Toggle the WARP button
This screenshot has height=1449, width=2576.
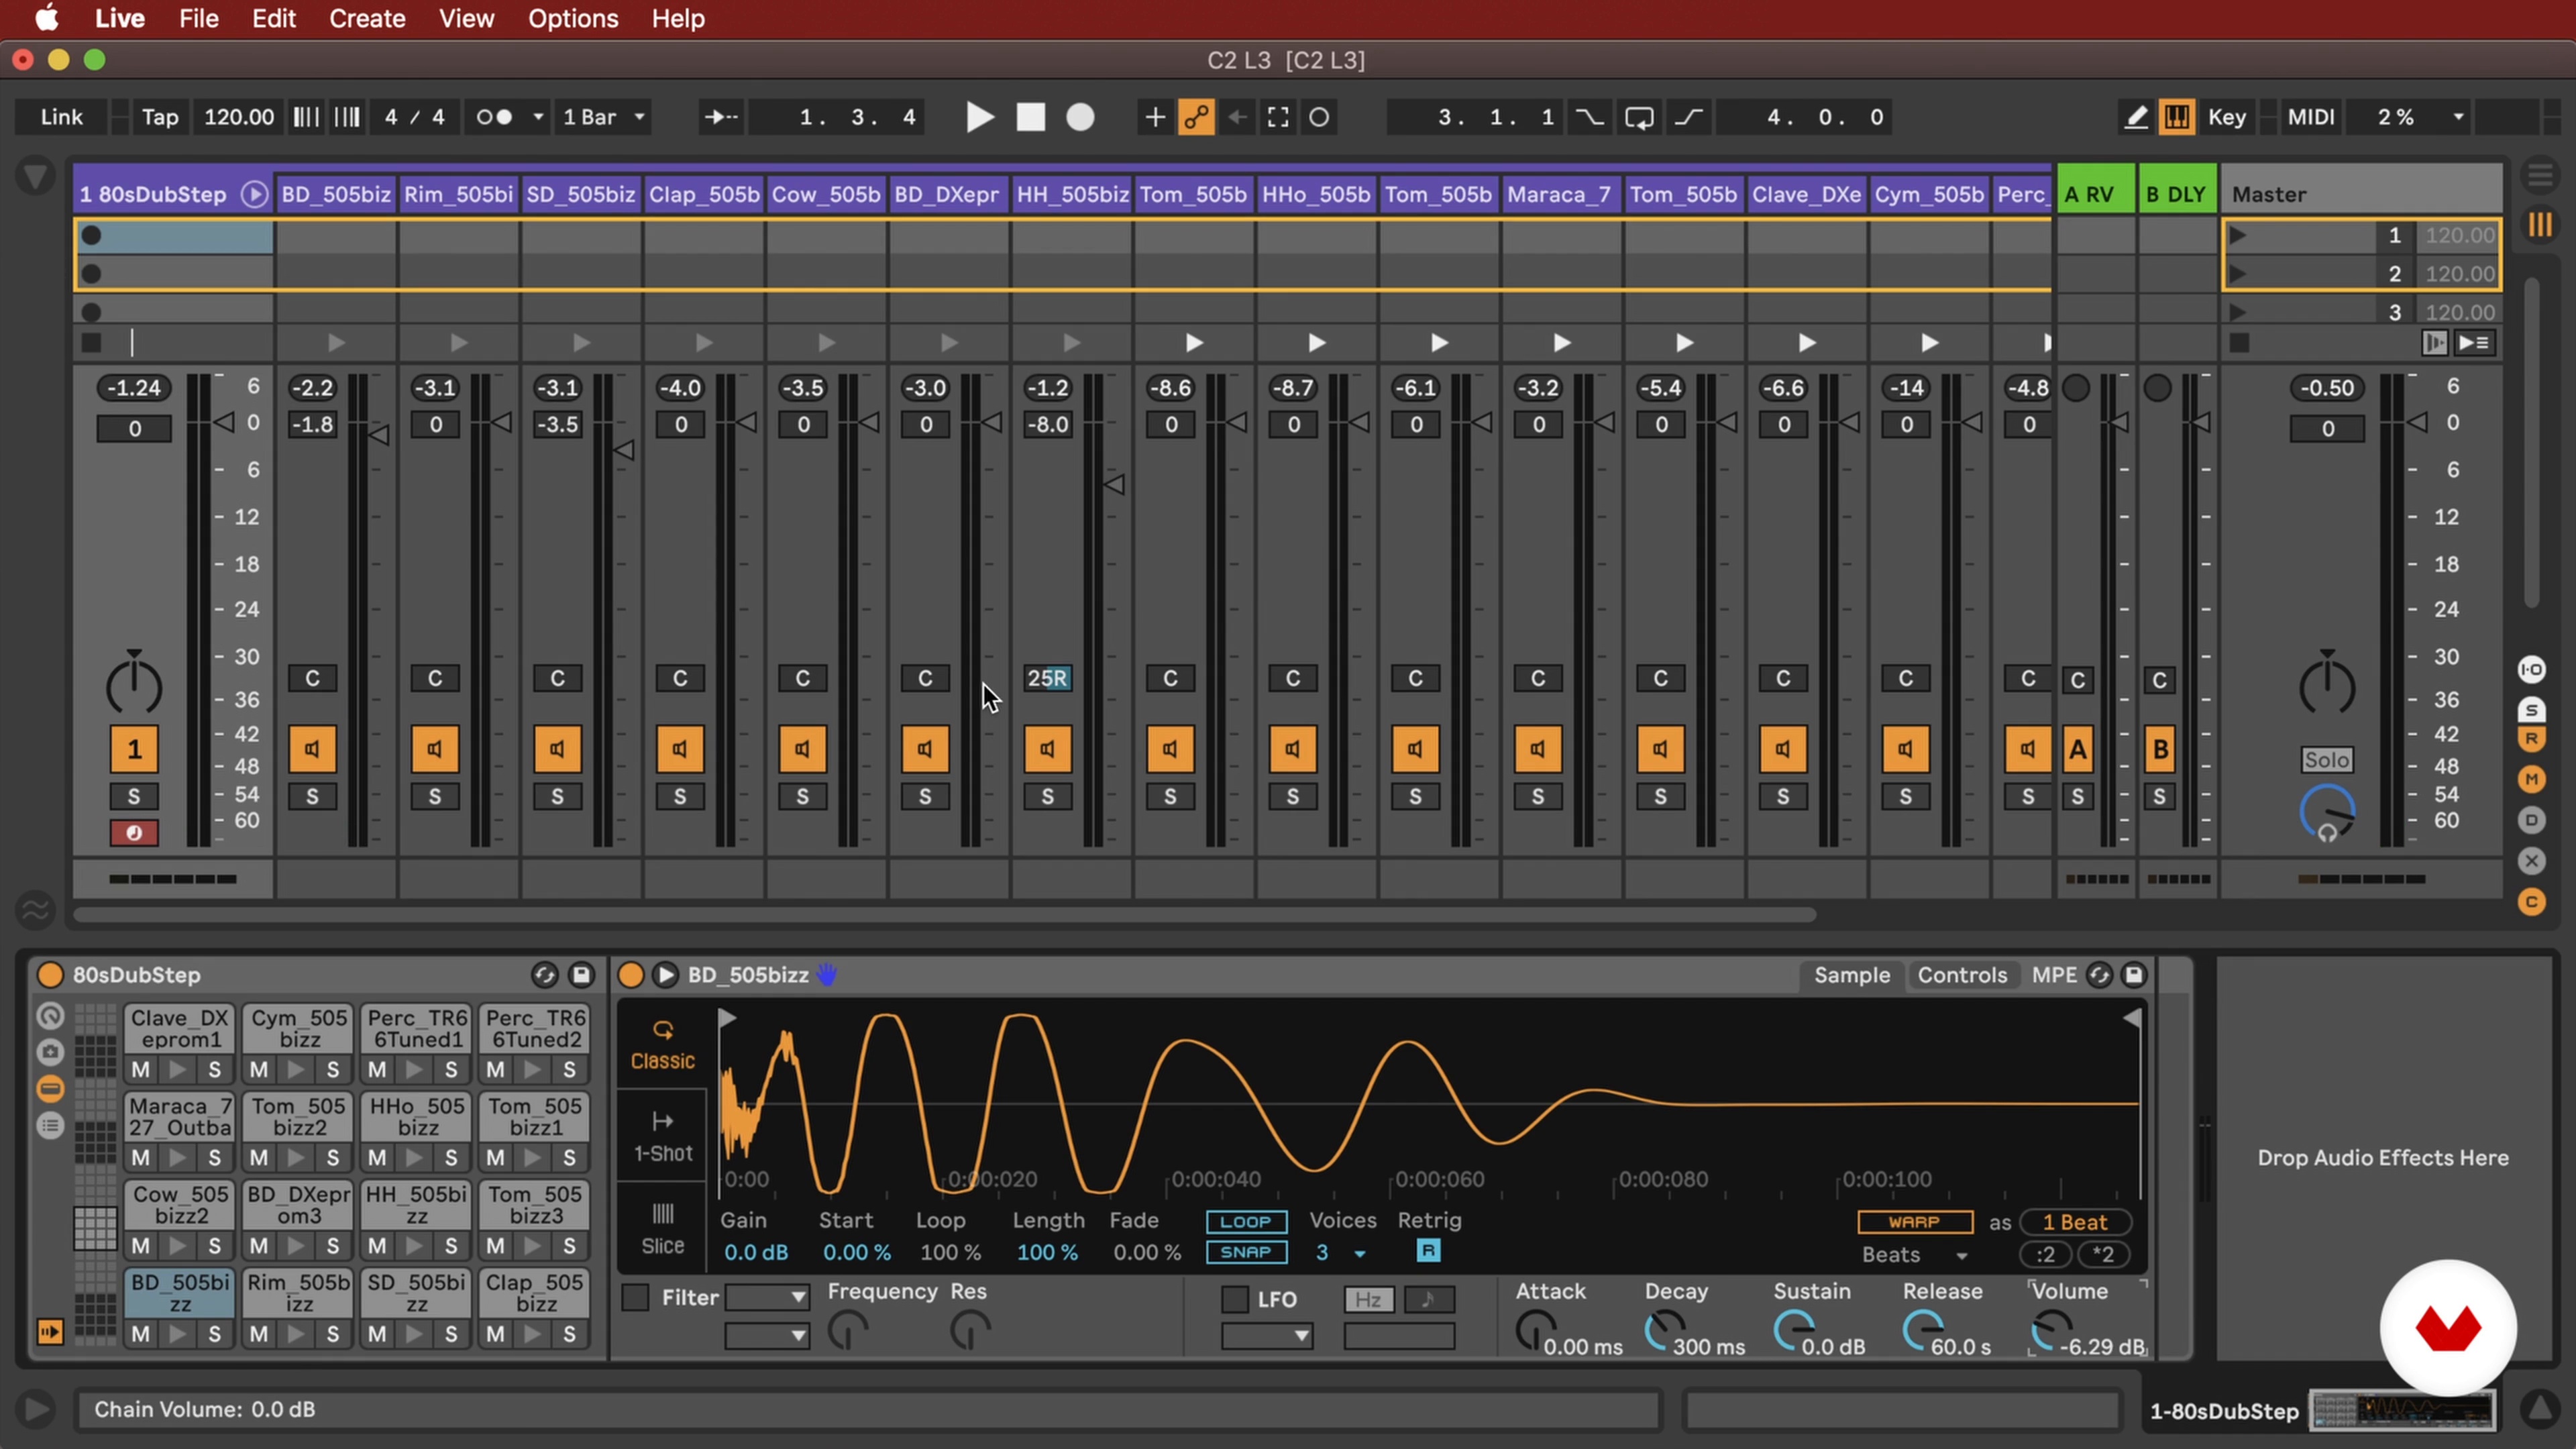1914,1222
